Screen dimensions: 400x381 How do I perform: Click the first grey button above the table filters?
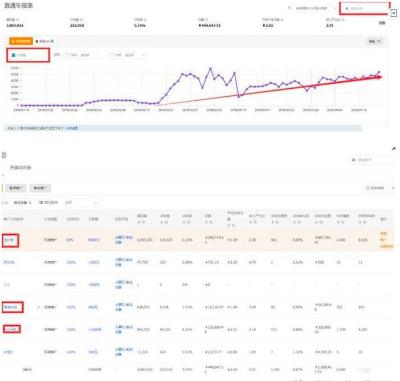tap(16, 188)
